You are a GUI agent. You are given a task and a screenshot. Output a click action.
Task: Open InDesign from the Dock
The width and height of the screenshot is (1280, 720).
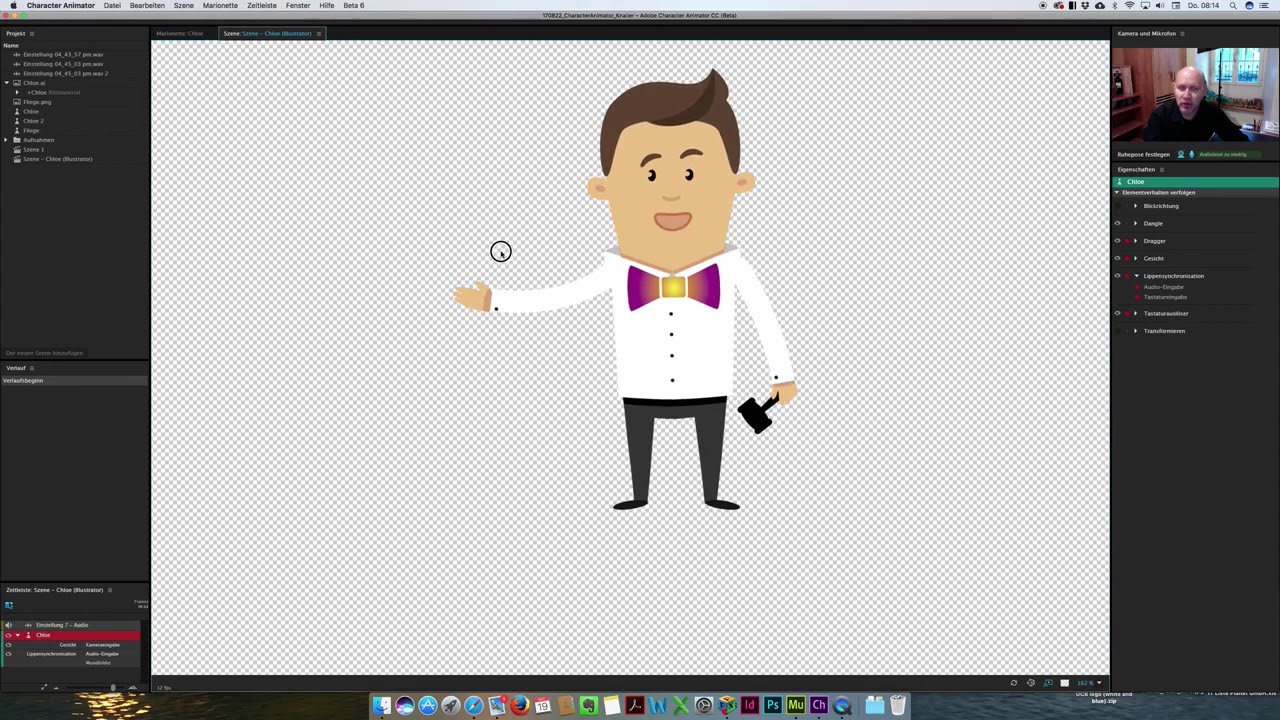tap(749, 705)
